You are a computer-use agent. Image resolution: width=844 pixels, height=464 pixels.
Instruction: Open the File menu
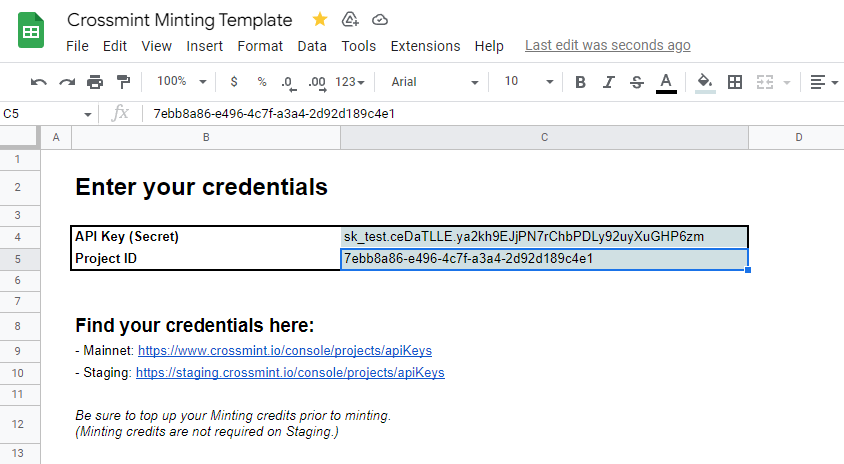pyautogui.click(x=77, y=46)
